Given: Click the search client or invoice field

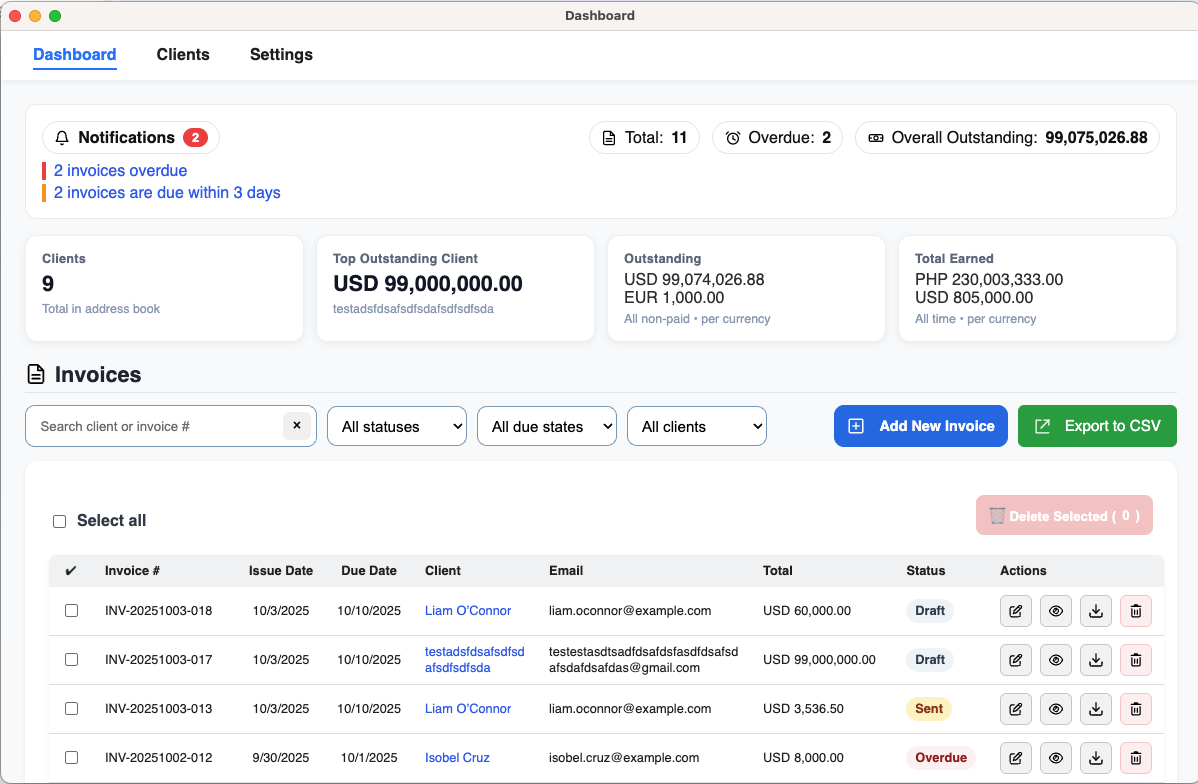Looking at the screenshot, I should click(155, 426).
